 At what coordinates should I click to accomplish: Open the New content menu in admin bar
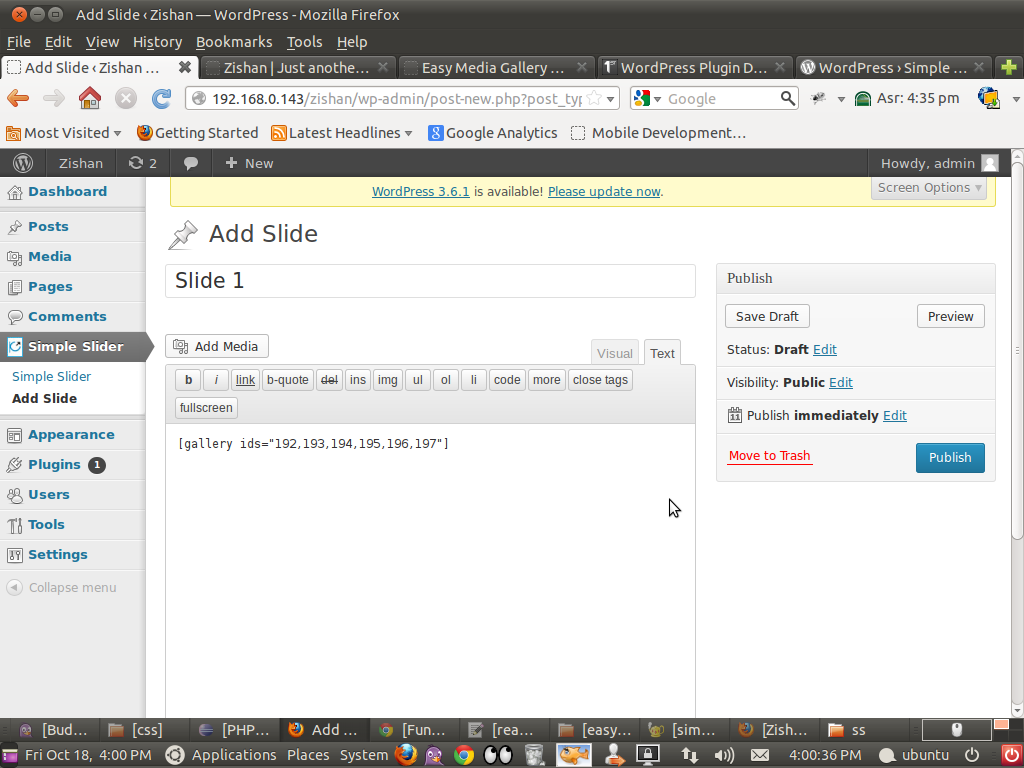coord(249,163)
